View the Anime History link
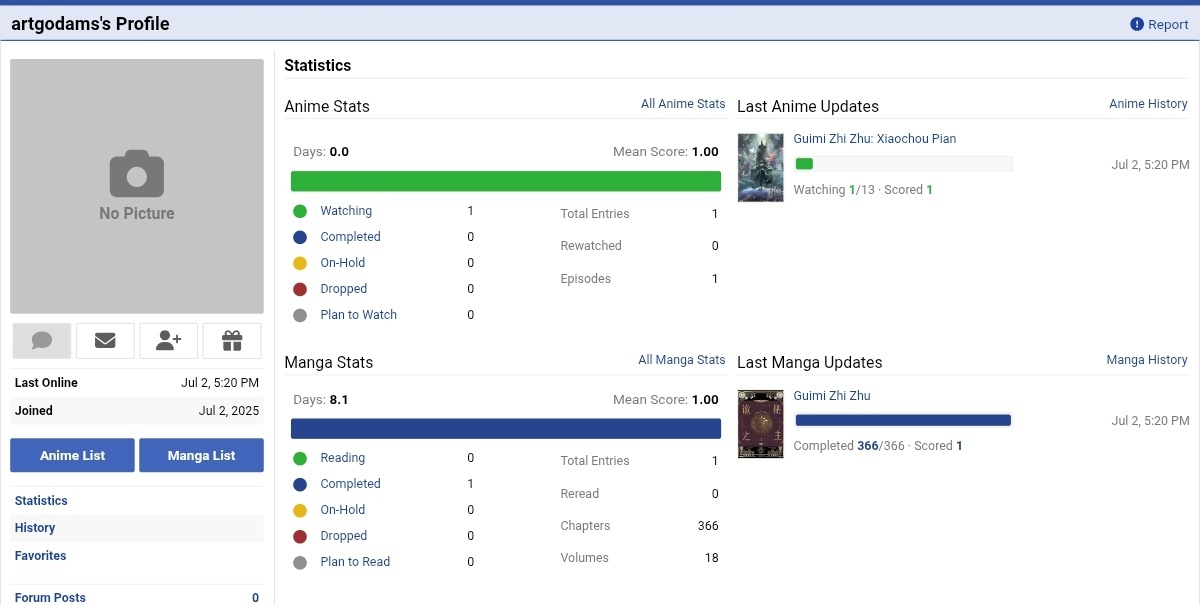1200x605 pixels. click(1148, 104)
